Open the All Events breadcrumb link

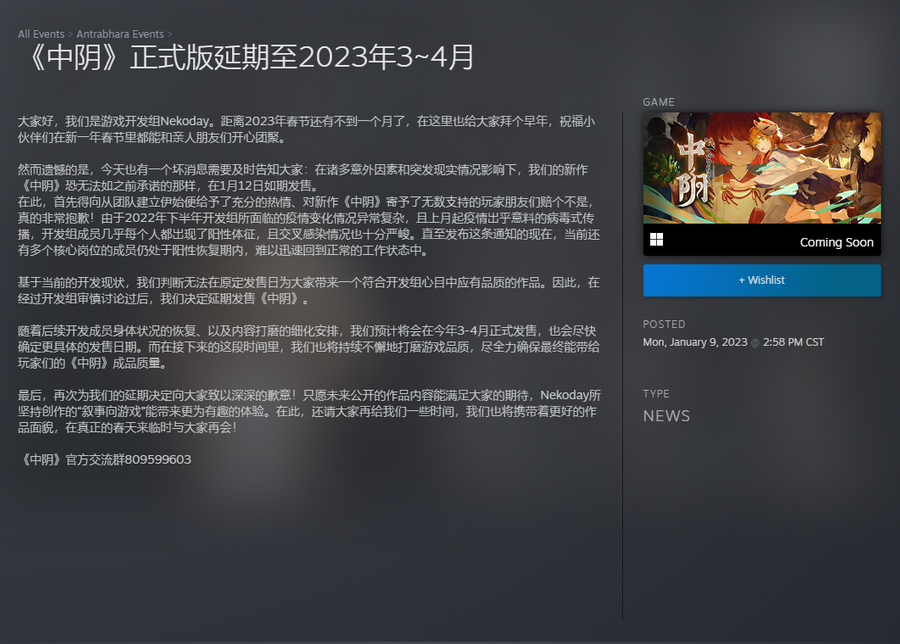pyautogui.click(x=40, y=34)
